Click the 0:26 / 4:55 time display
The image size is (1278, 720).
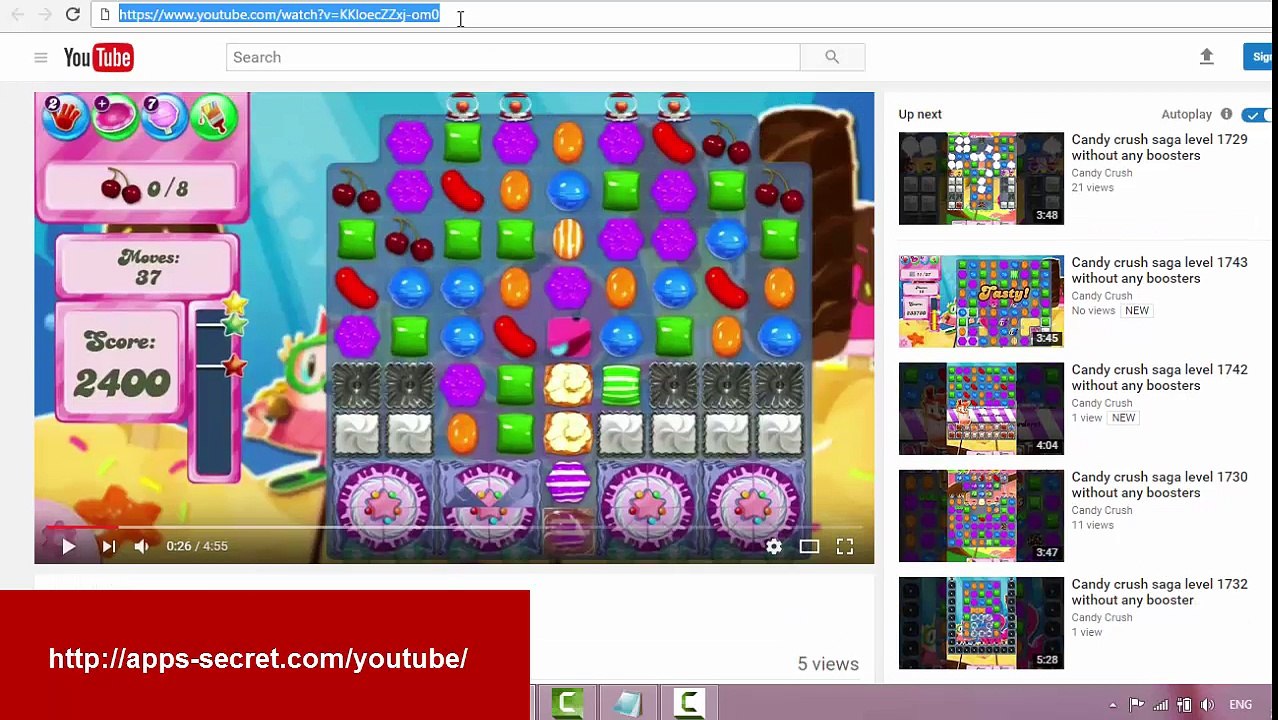coord(197,546)
